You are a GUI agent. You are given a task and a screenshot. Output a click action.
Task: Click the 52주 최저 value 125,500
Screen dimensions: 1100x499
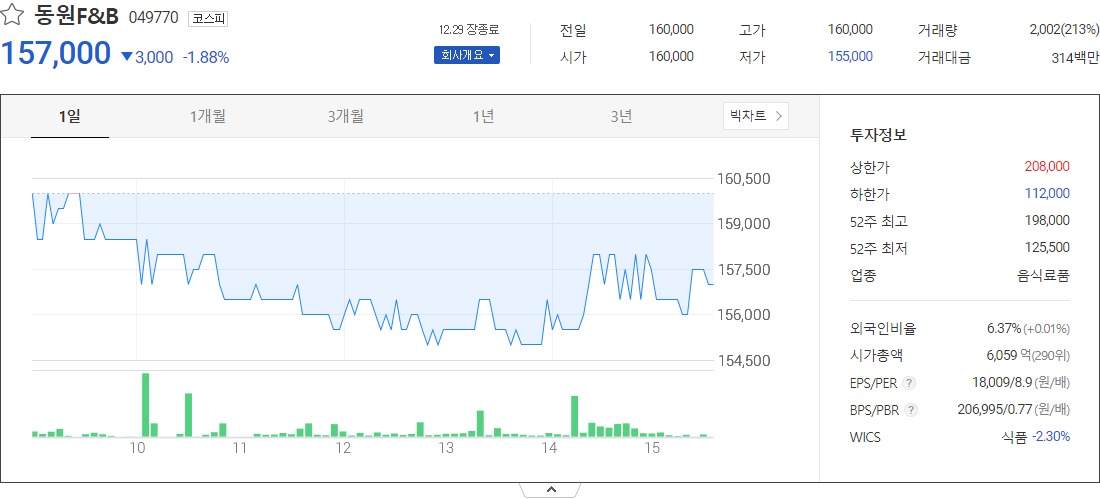1047,247
